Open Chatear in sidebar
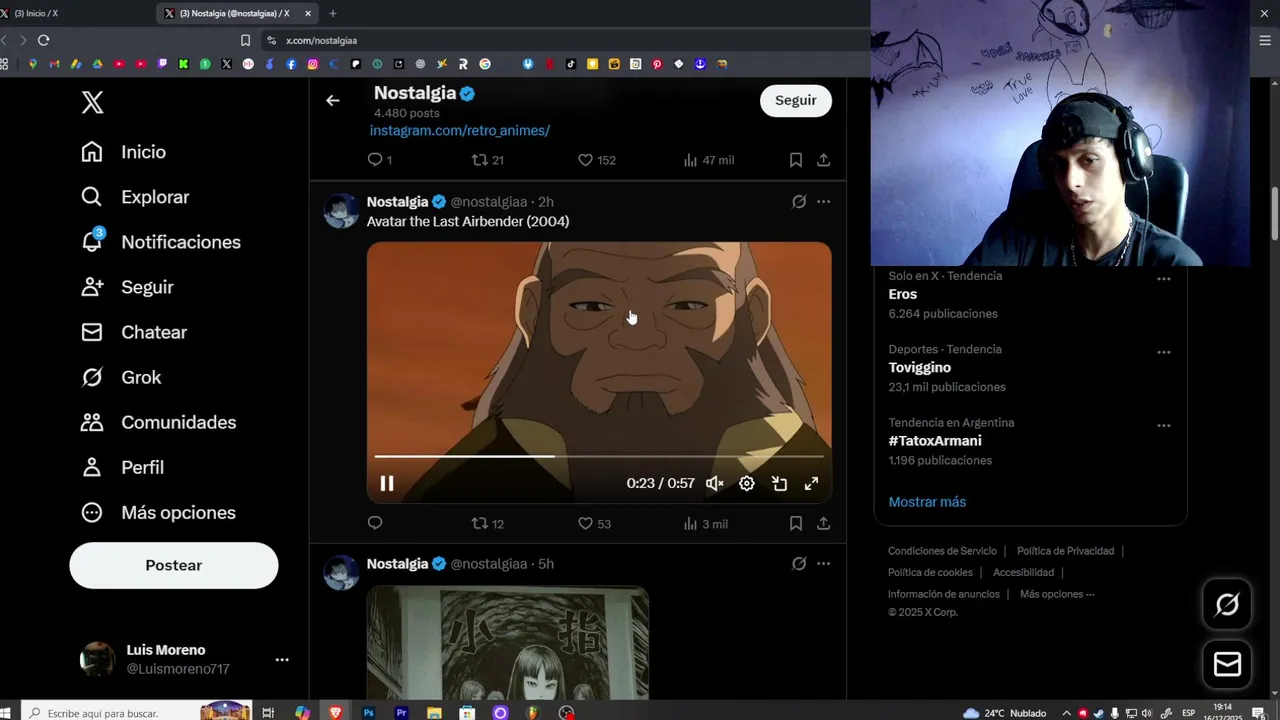 [x=134, y=332]
